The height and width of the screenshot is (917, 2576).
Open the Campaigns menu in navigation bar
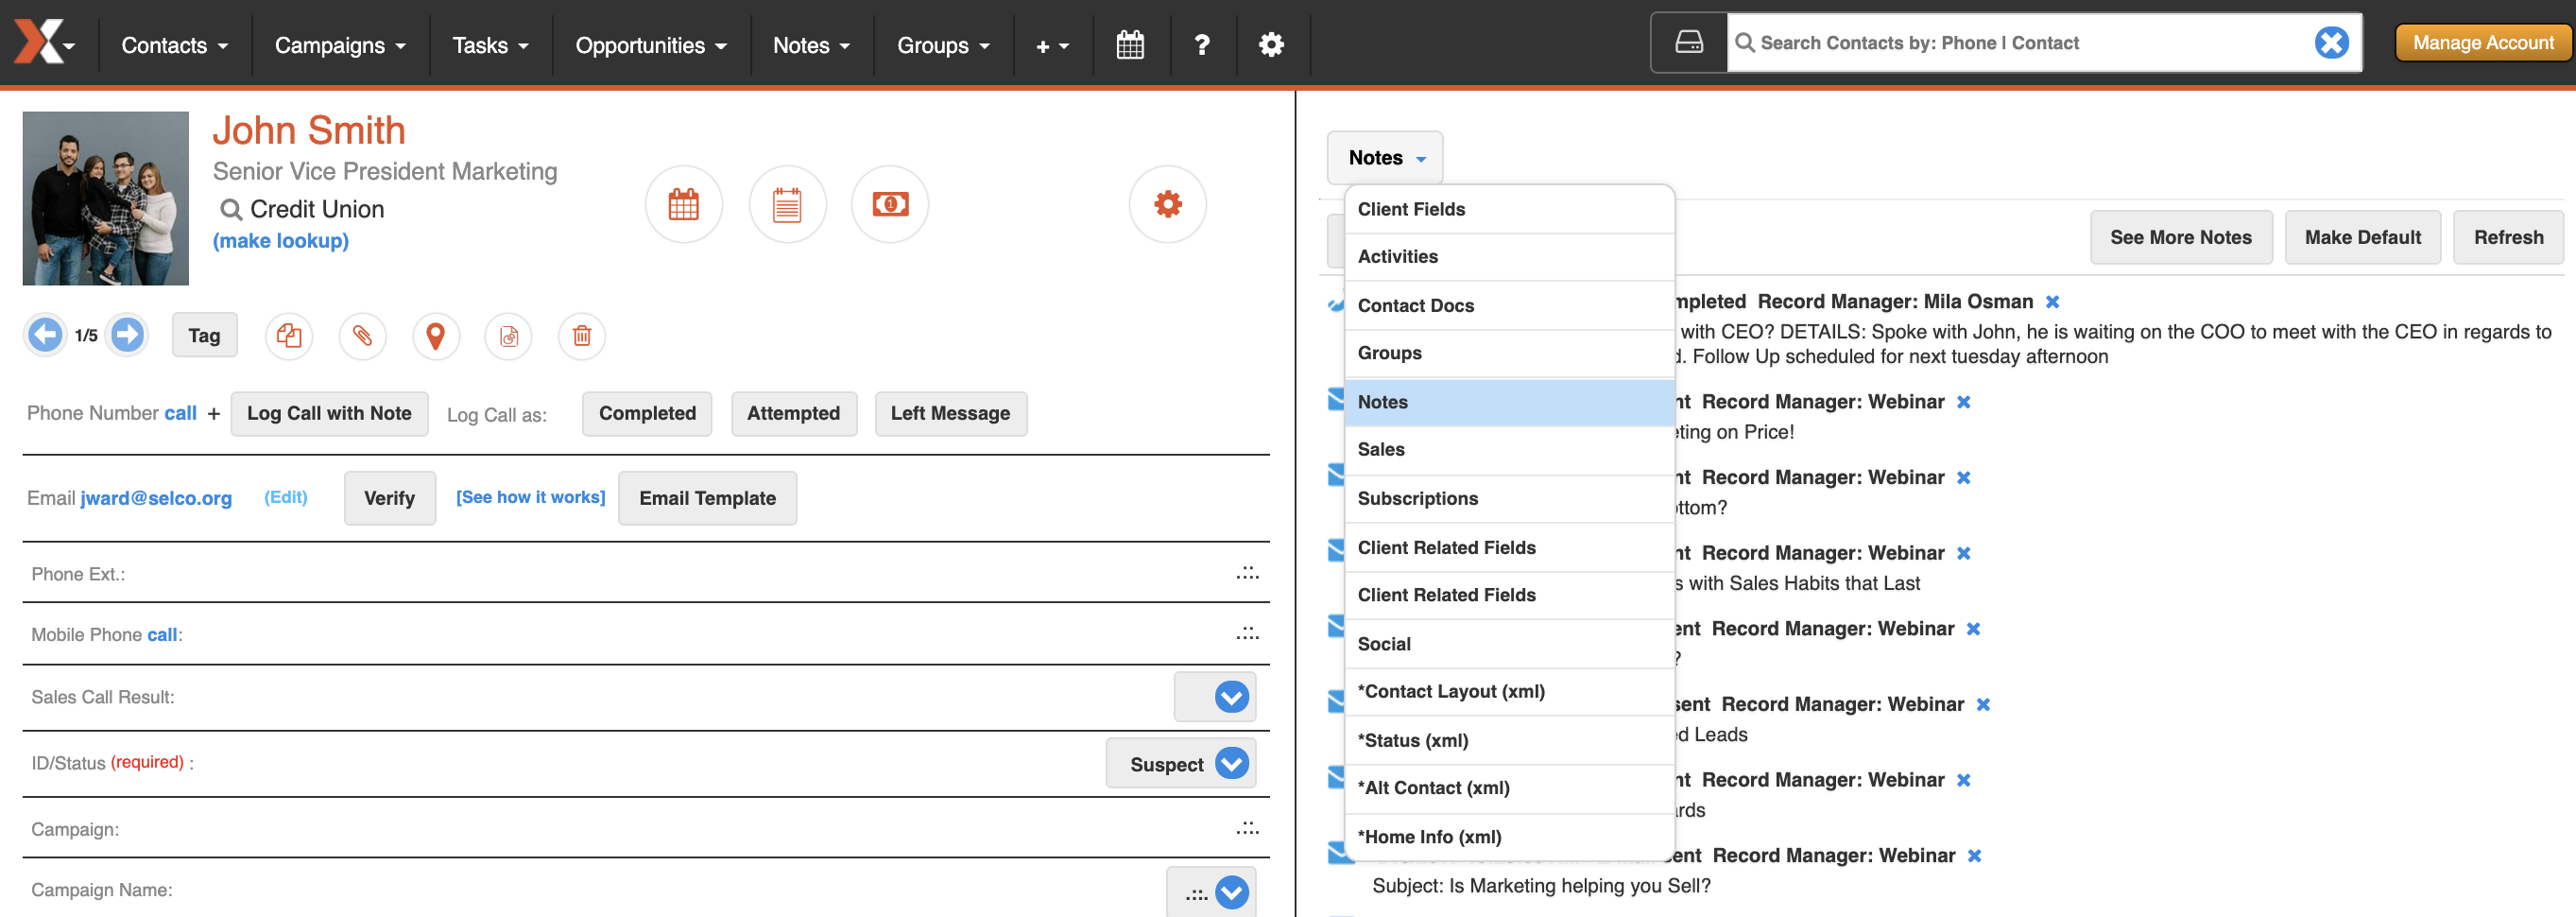(340, 45)
